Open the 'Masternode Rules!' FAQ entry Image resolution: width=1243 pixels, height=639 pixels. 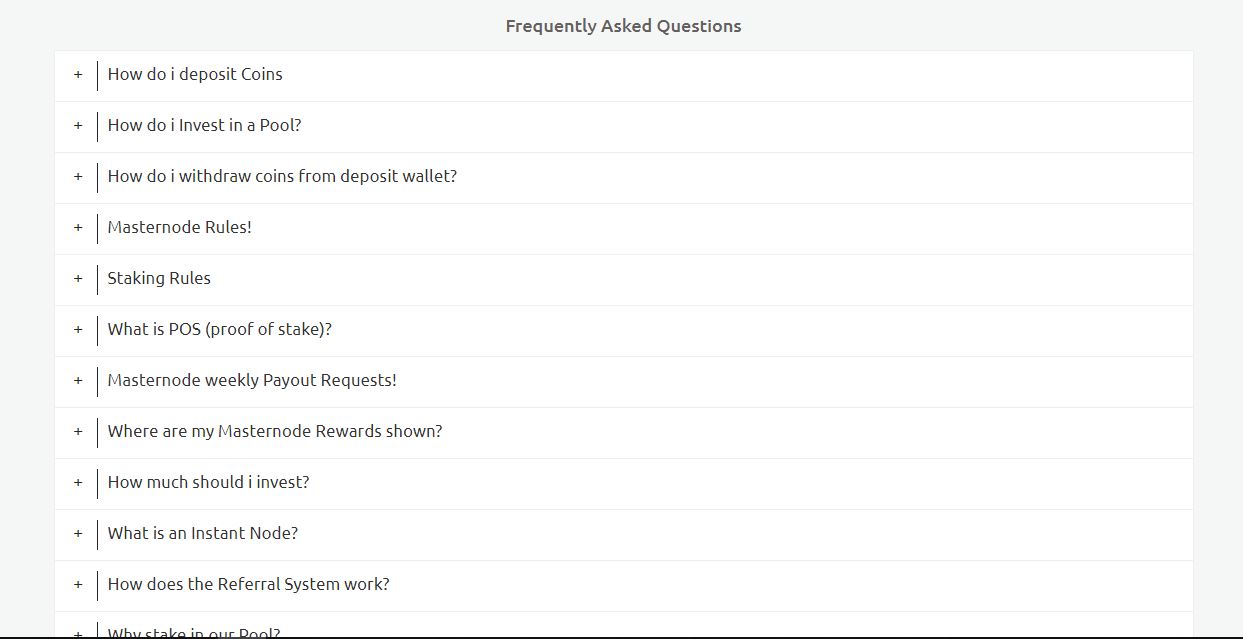coord(180,228)
